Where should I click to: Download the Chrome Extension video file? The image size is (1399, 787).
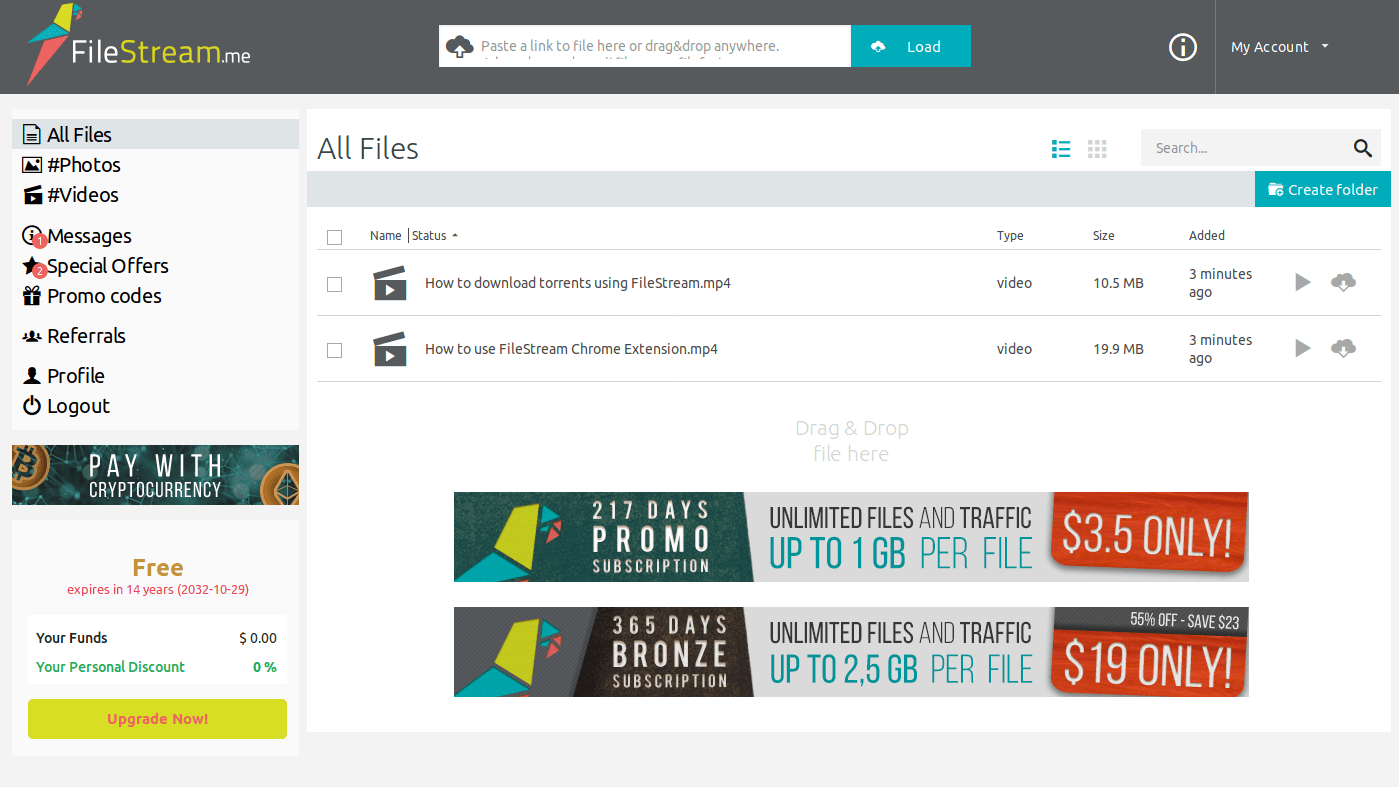[1343, 349]
